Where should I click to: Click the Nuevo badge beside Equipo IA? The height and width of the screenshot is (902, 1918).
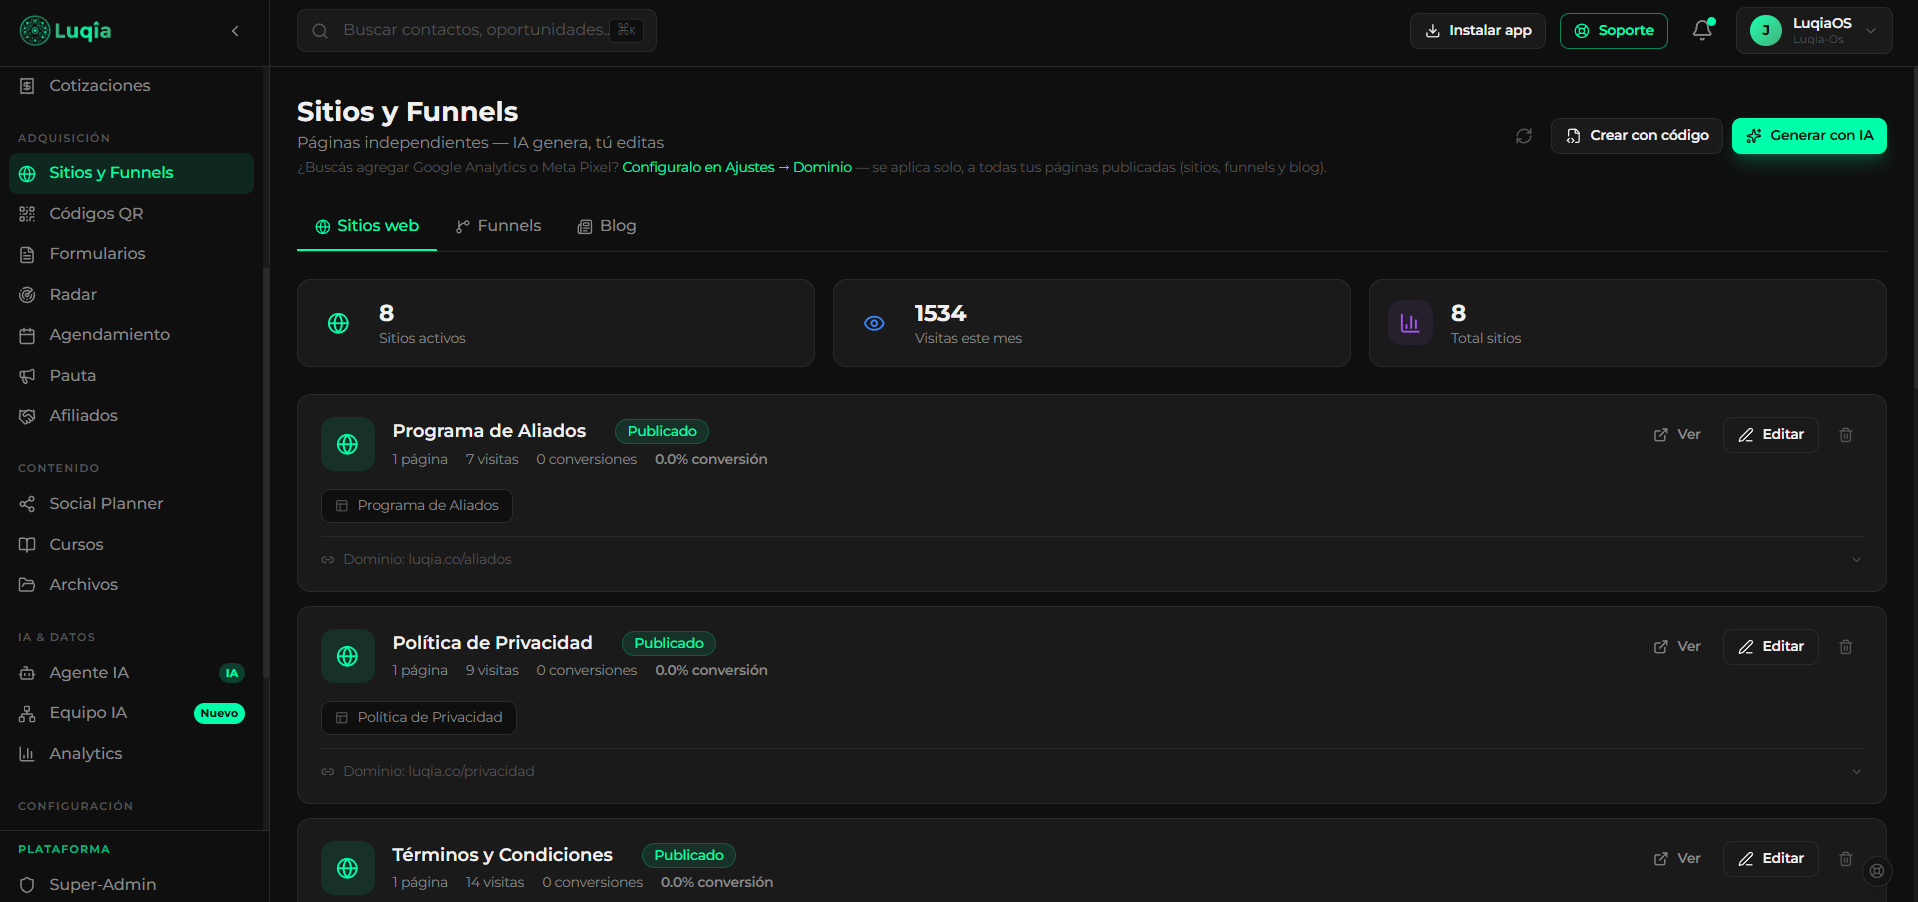(219, 714)
